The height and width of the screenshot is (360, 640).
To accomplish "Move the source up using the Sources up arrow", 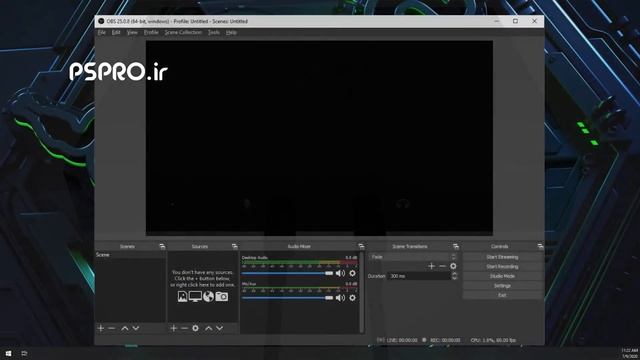I will (x=209, y=328).
